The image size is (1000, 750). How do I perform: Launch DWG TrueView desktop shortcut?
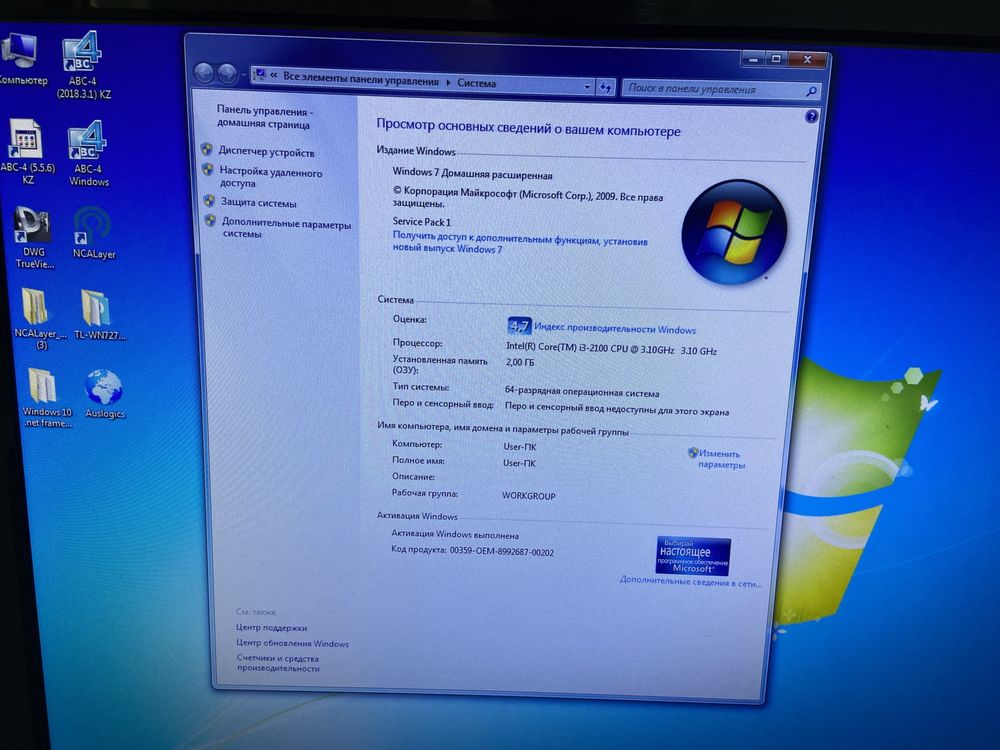(x=33, y=237)
